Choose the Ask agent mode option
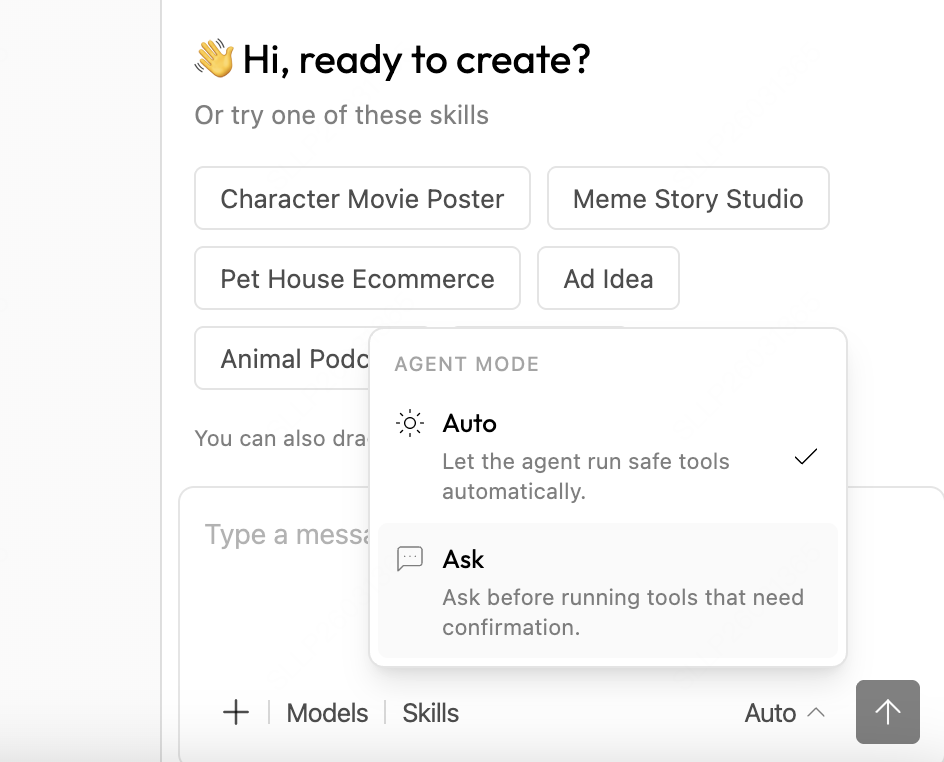The height and width of the screenshot is (762, 944). point(607,591)
